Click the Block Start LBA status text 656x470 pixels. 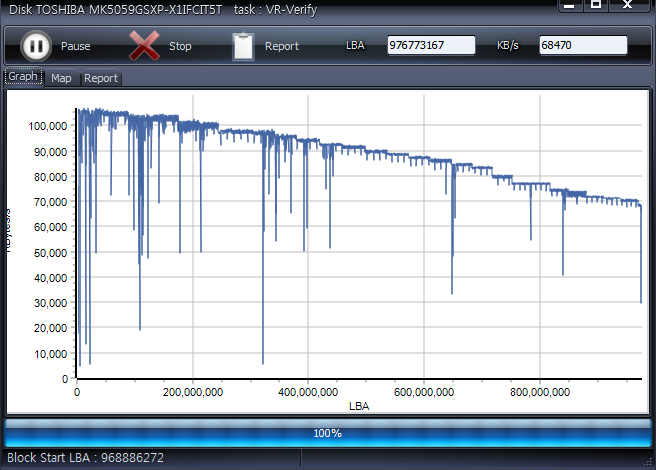point(85,458)
